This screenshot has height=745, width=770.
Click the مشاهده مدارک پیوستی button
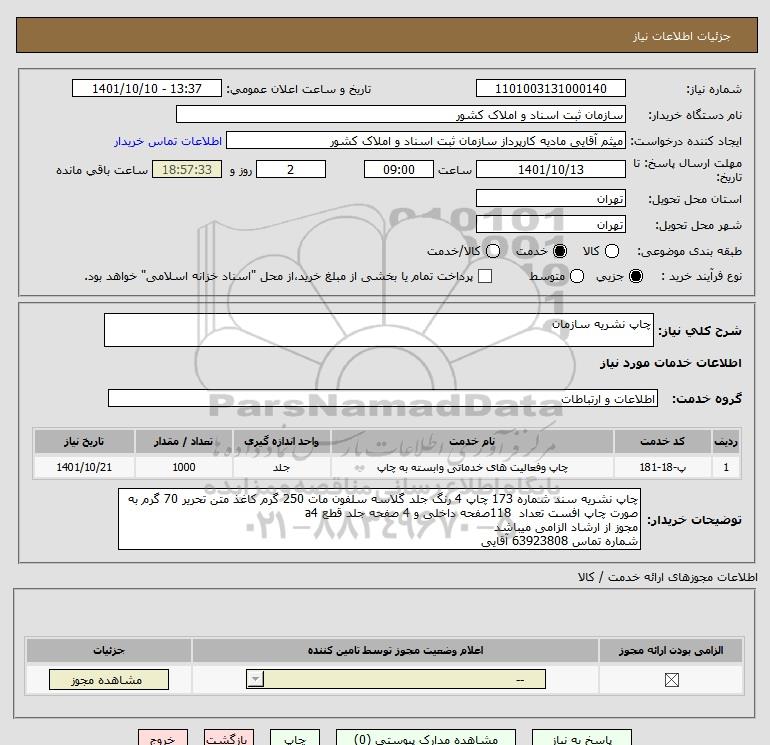[426, 738]
